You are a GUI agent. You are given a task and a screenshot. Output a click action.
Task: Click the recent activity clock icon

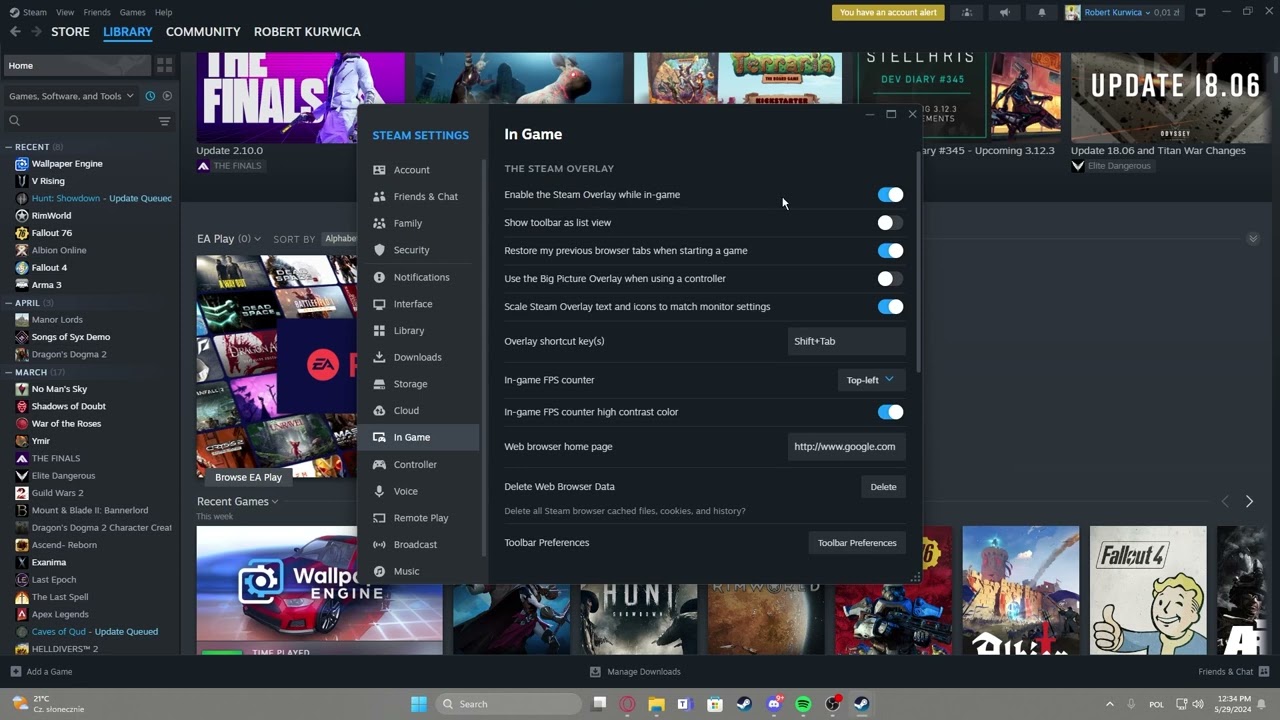[150, 96]
